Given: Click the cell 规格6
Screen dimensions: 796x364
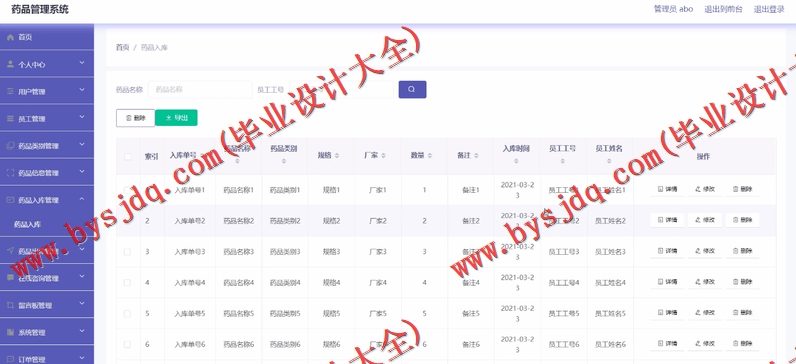Looking at the screenshot, I should click(331, 345).
